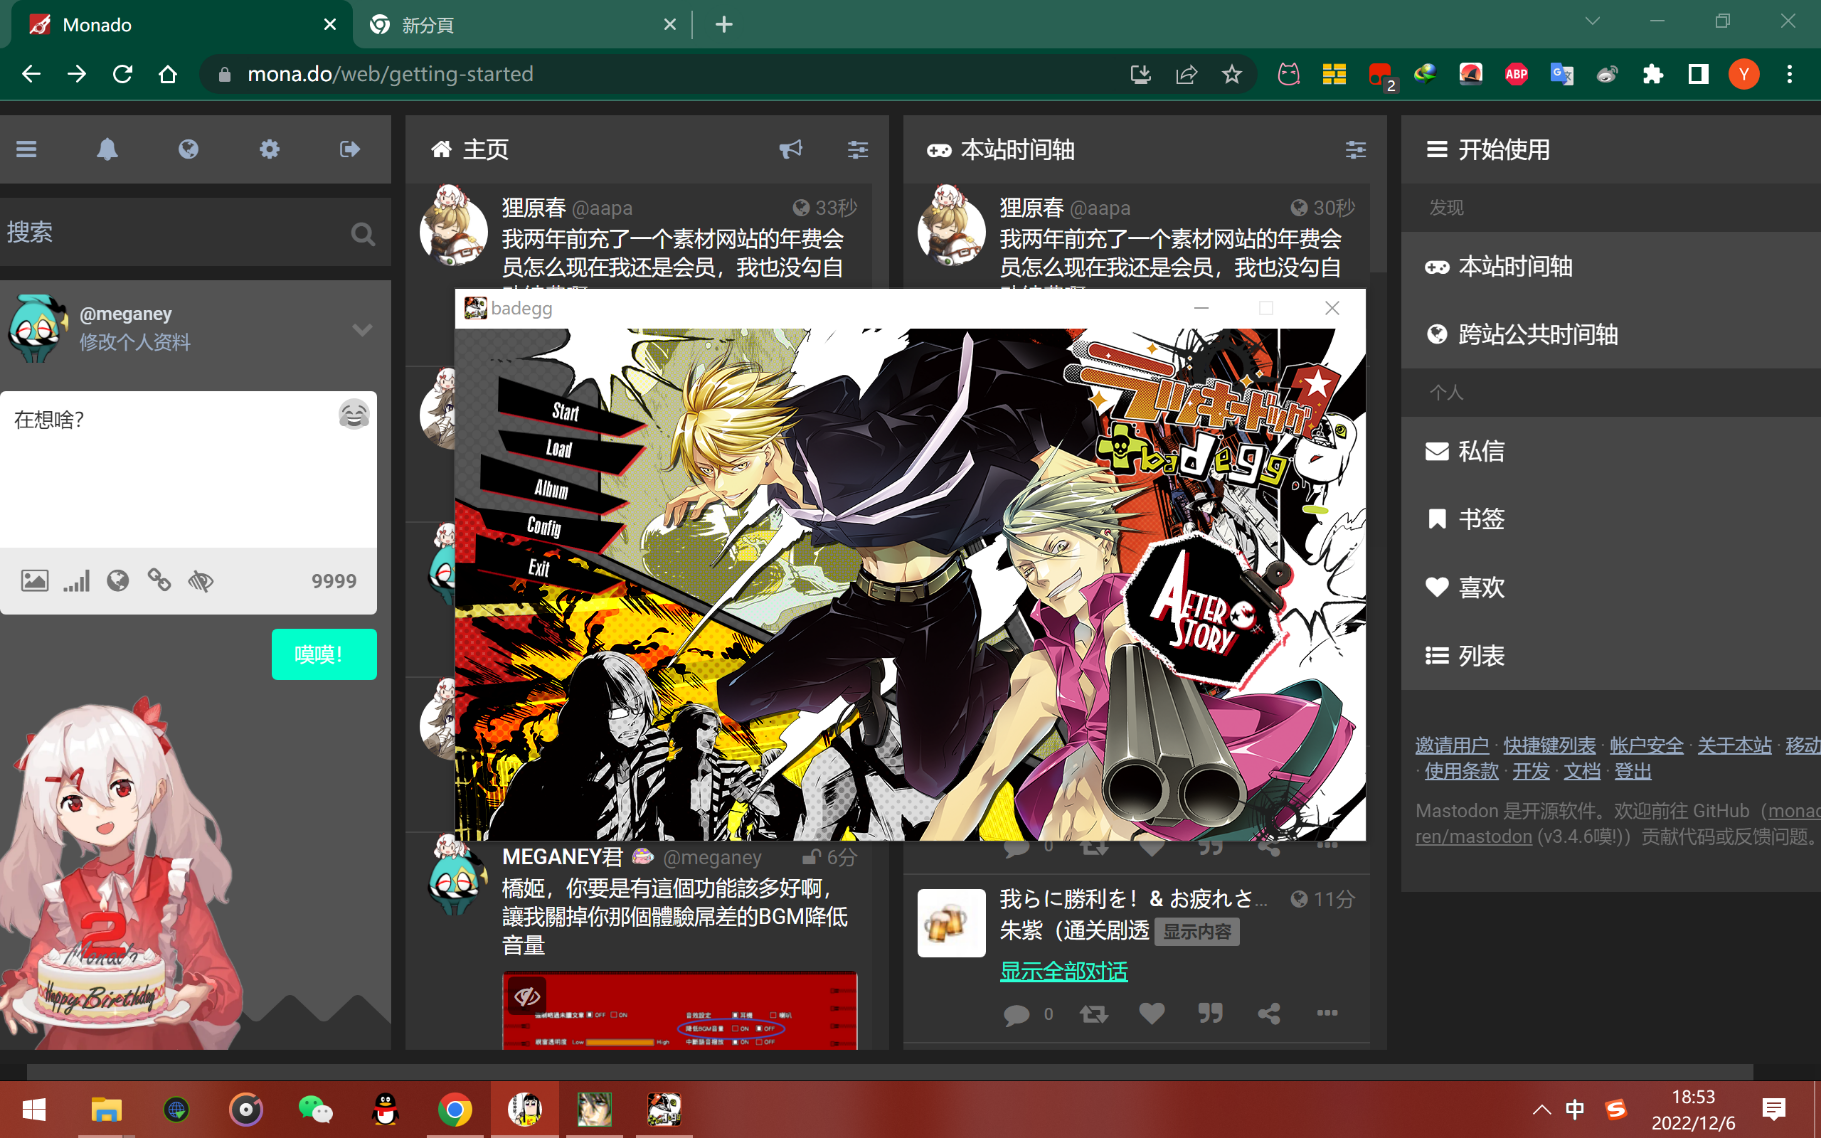This screenshot has width=1821, height=1138.
Task: Attach an image with the media icon
Action: coord(35,581)
